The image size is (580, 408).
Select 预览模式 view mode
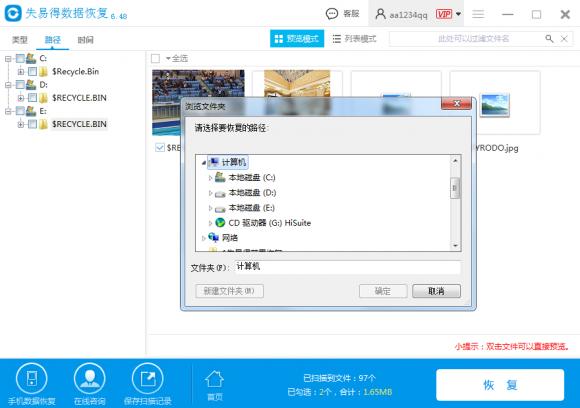pos(297,38)
